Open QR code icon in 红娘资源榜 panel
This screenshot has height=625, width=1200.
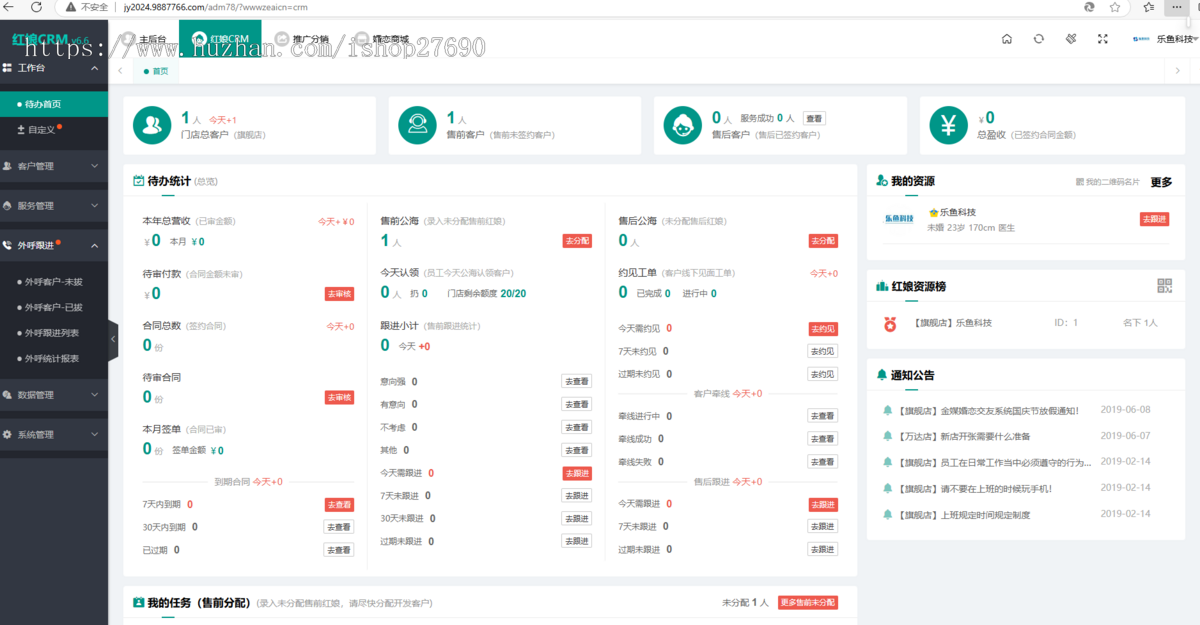coord(1164,286)
